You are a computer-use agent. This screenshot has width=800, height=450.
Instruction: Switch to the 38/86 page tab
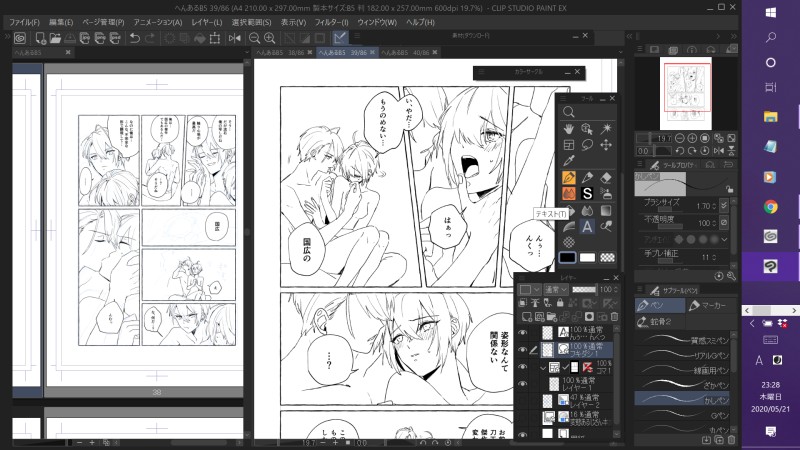point(284,52)
